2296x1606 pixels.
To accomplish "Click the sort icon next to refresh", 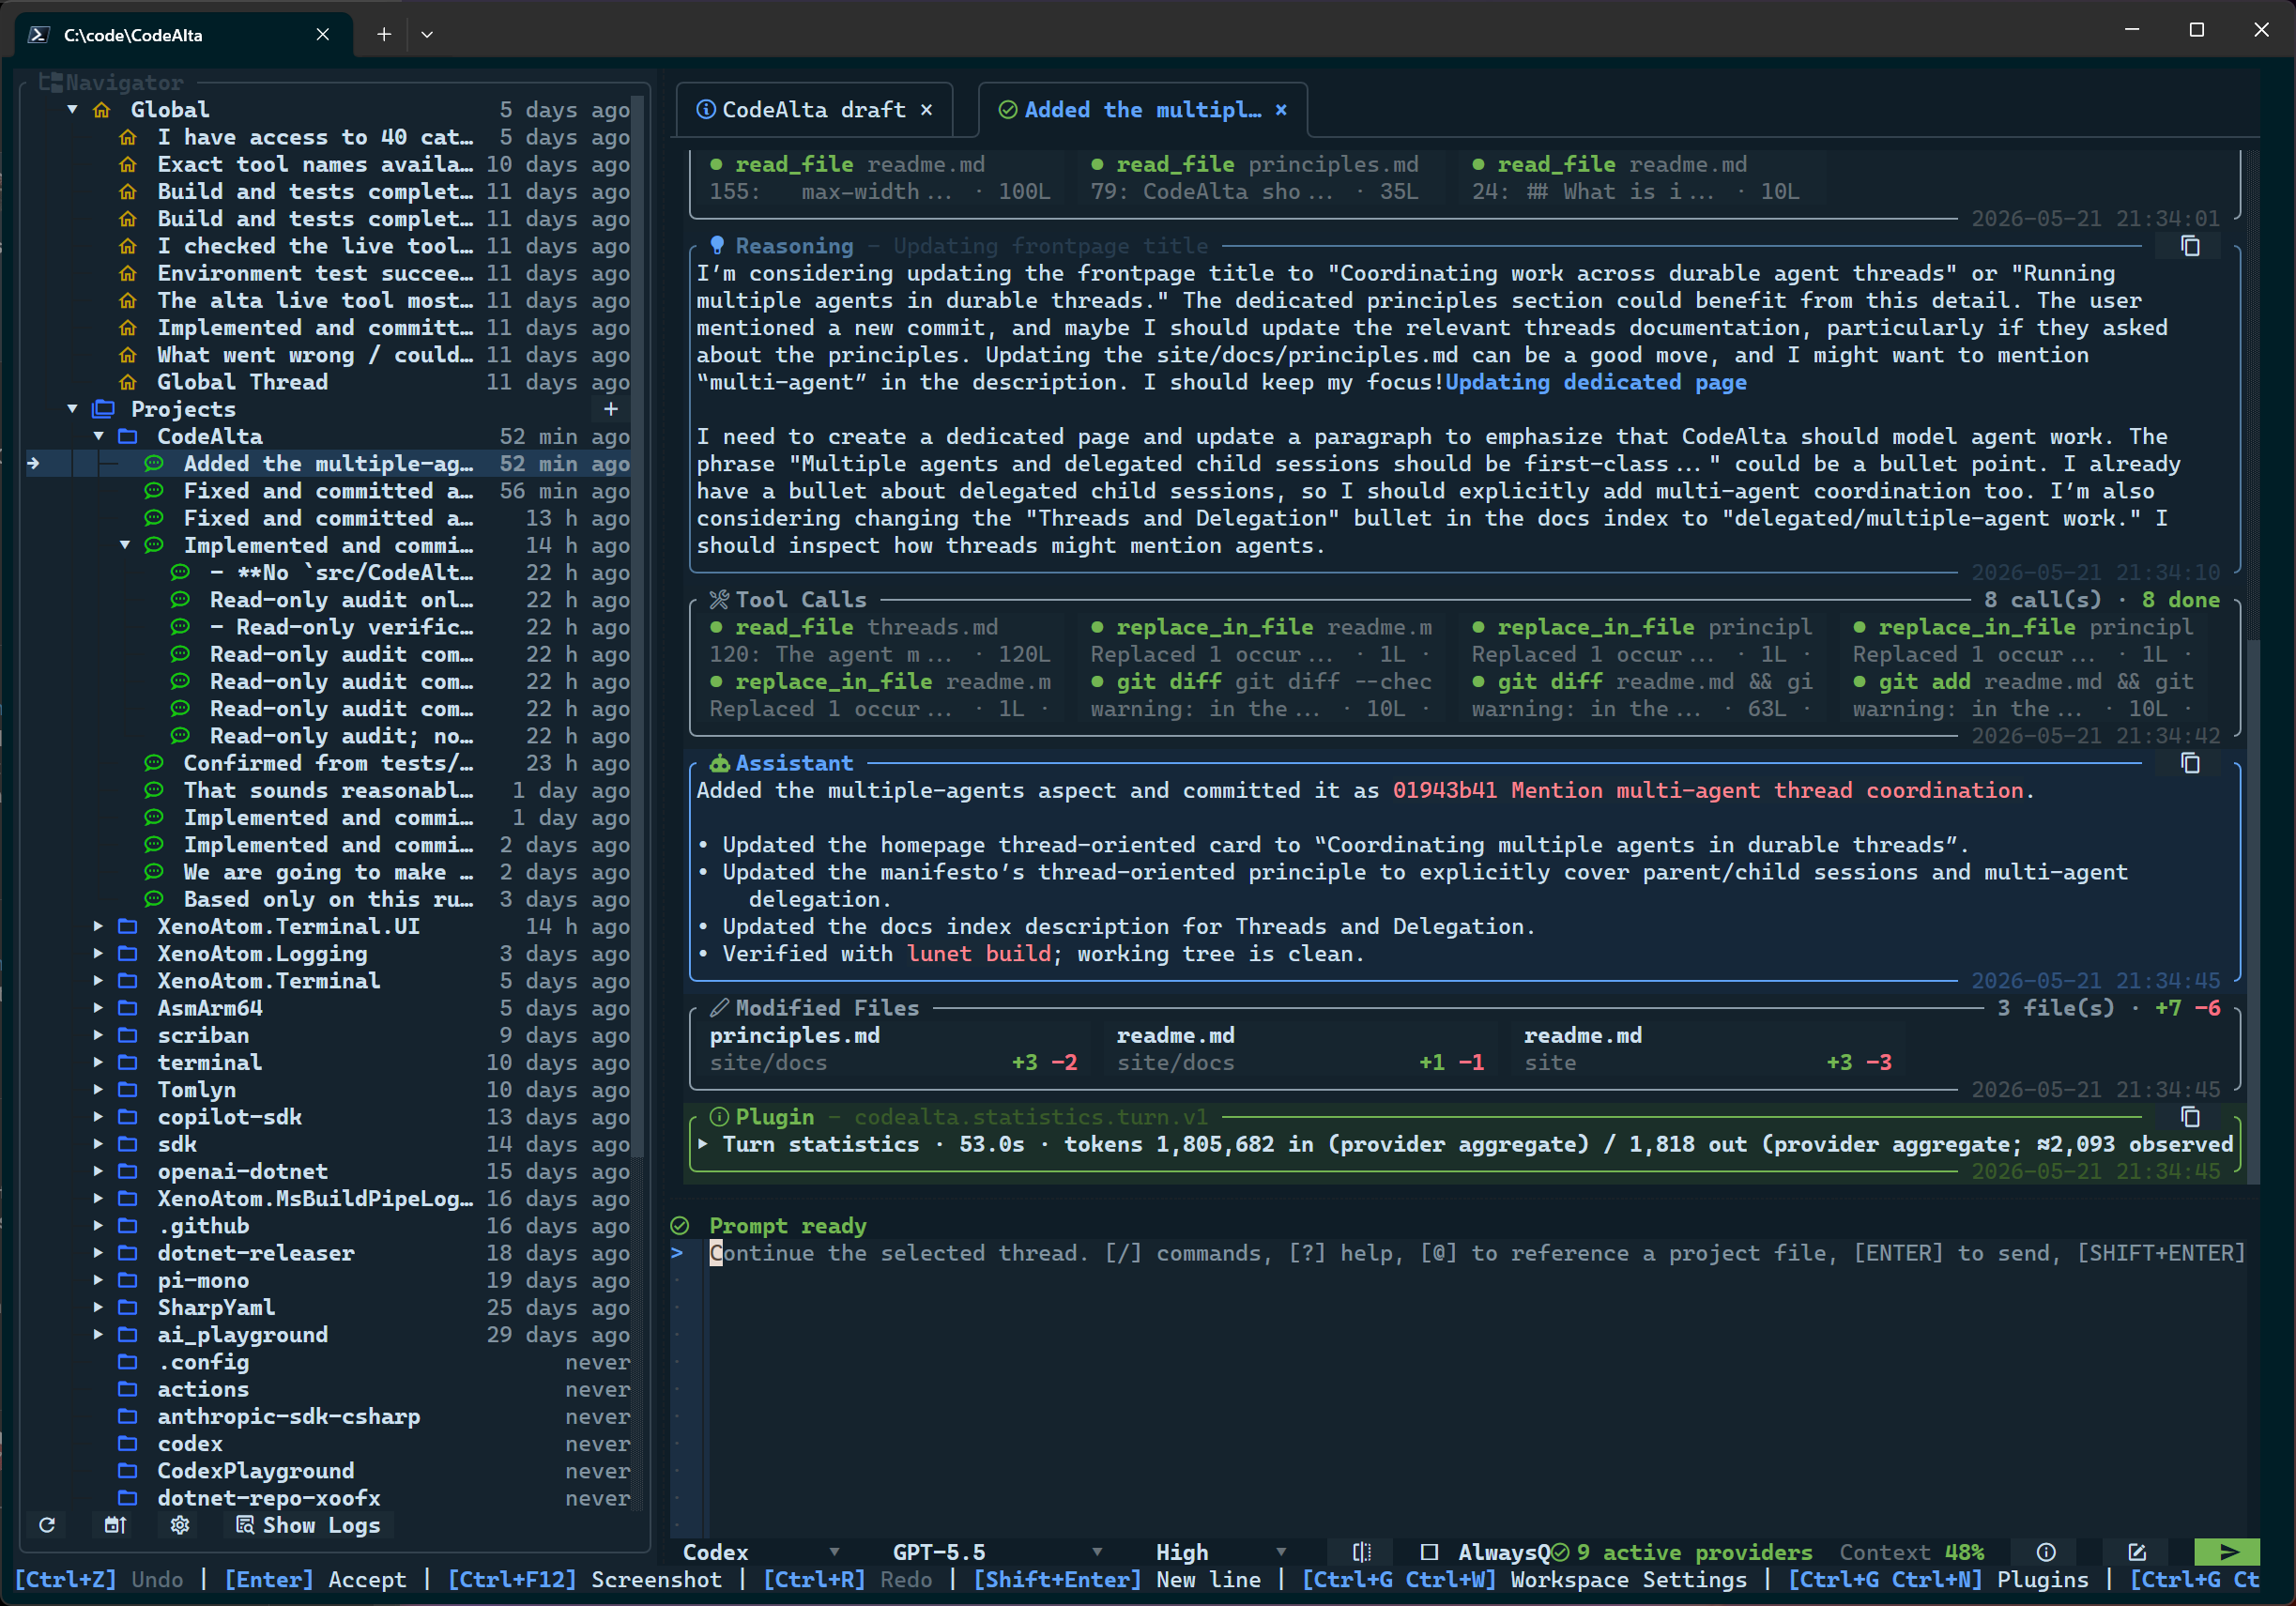I will coord(115,1525).
